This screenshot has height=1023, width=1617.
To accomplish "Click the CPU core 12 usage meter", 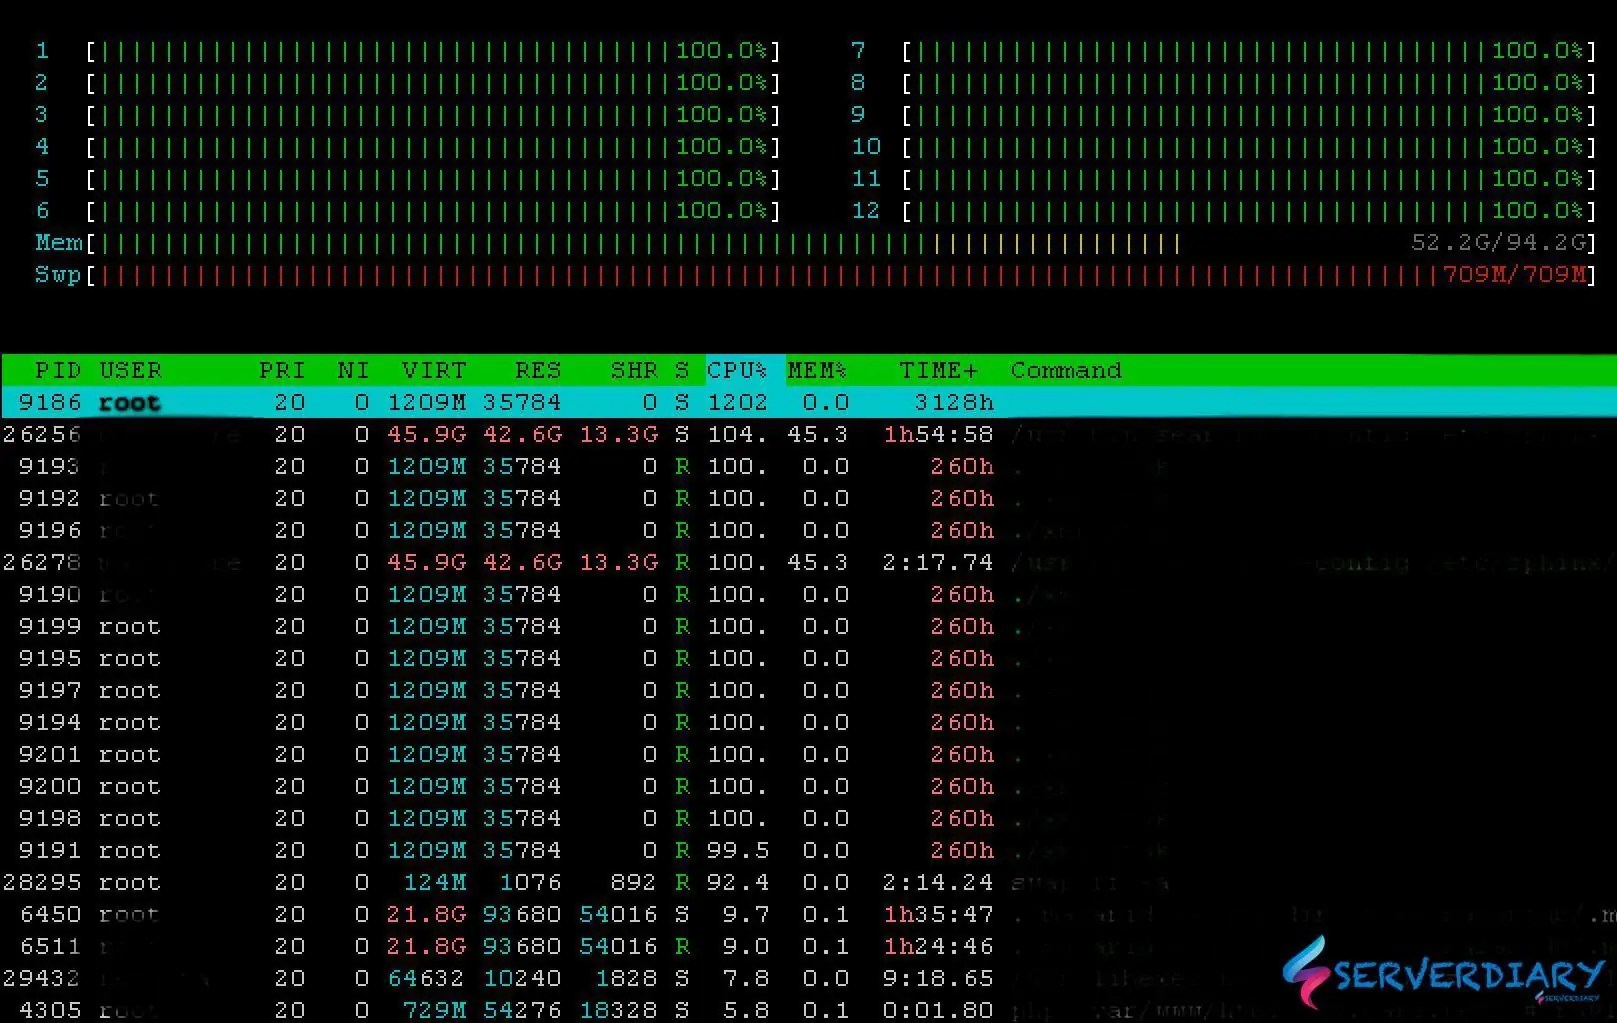I will pos(1240,210).
